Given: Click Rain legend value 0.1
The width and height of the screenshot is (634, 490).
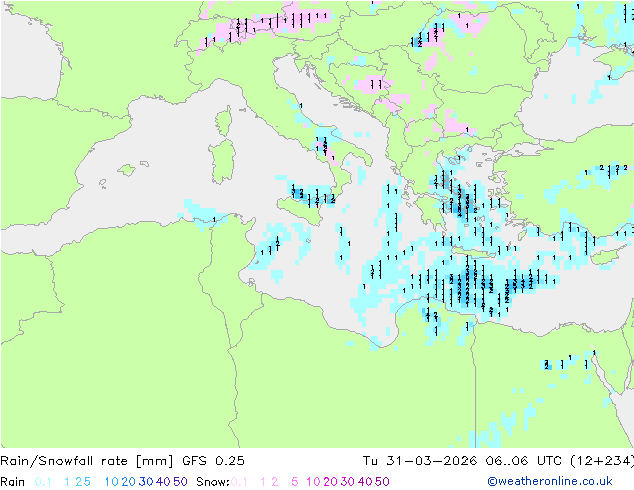Looking at the screenshot, I should (x=43, y=482).
